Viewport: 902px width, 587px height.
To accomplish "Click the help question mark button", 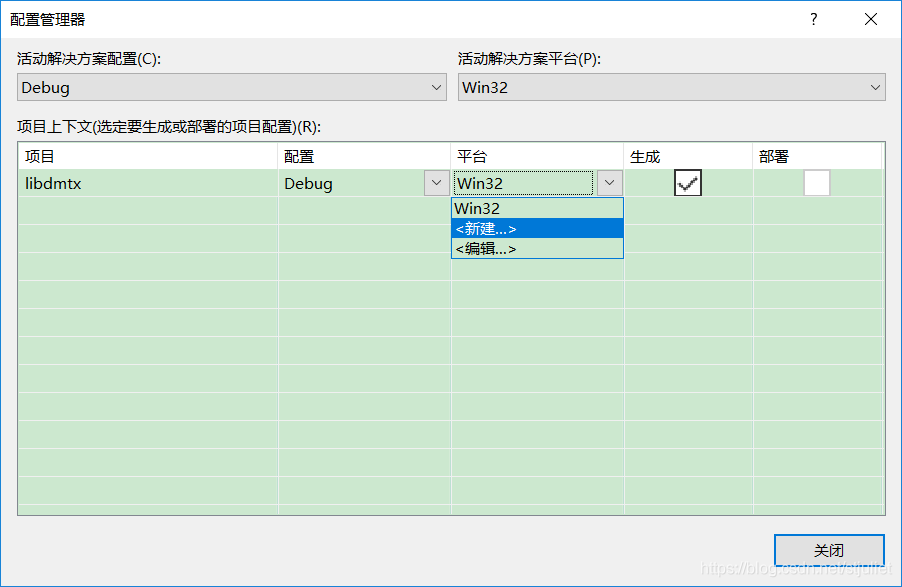I will (814, 19).
